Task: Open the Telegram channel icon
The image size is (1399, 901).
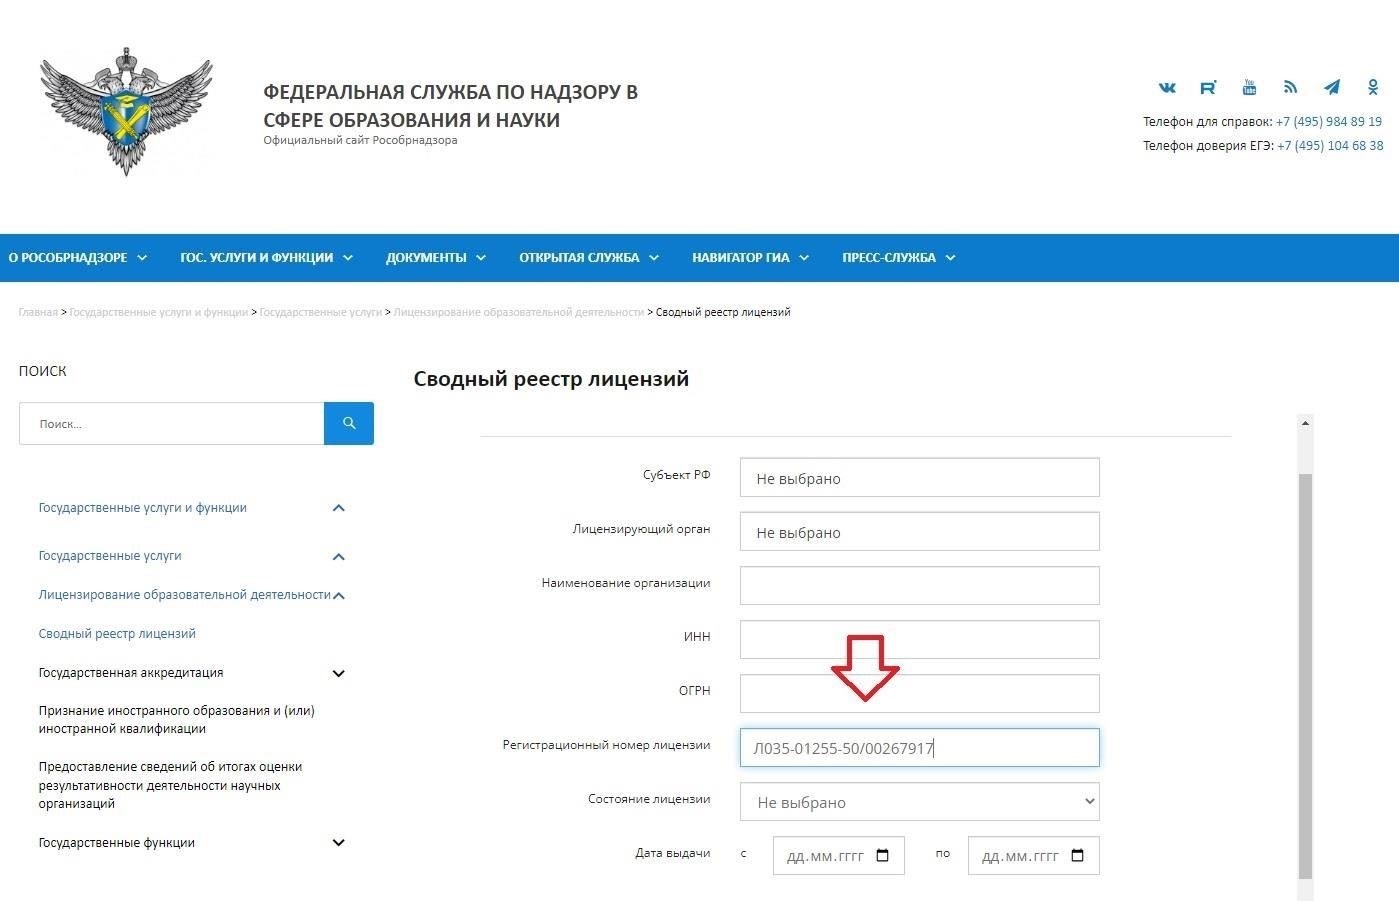Action: [x=1331, y=87]
